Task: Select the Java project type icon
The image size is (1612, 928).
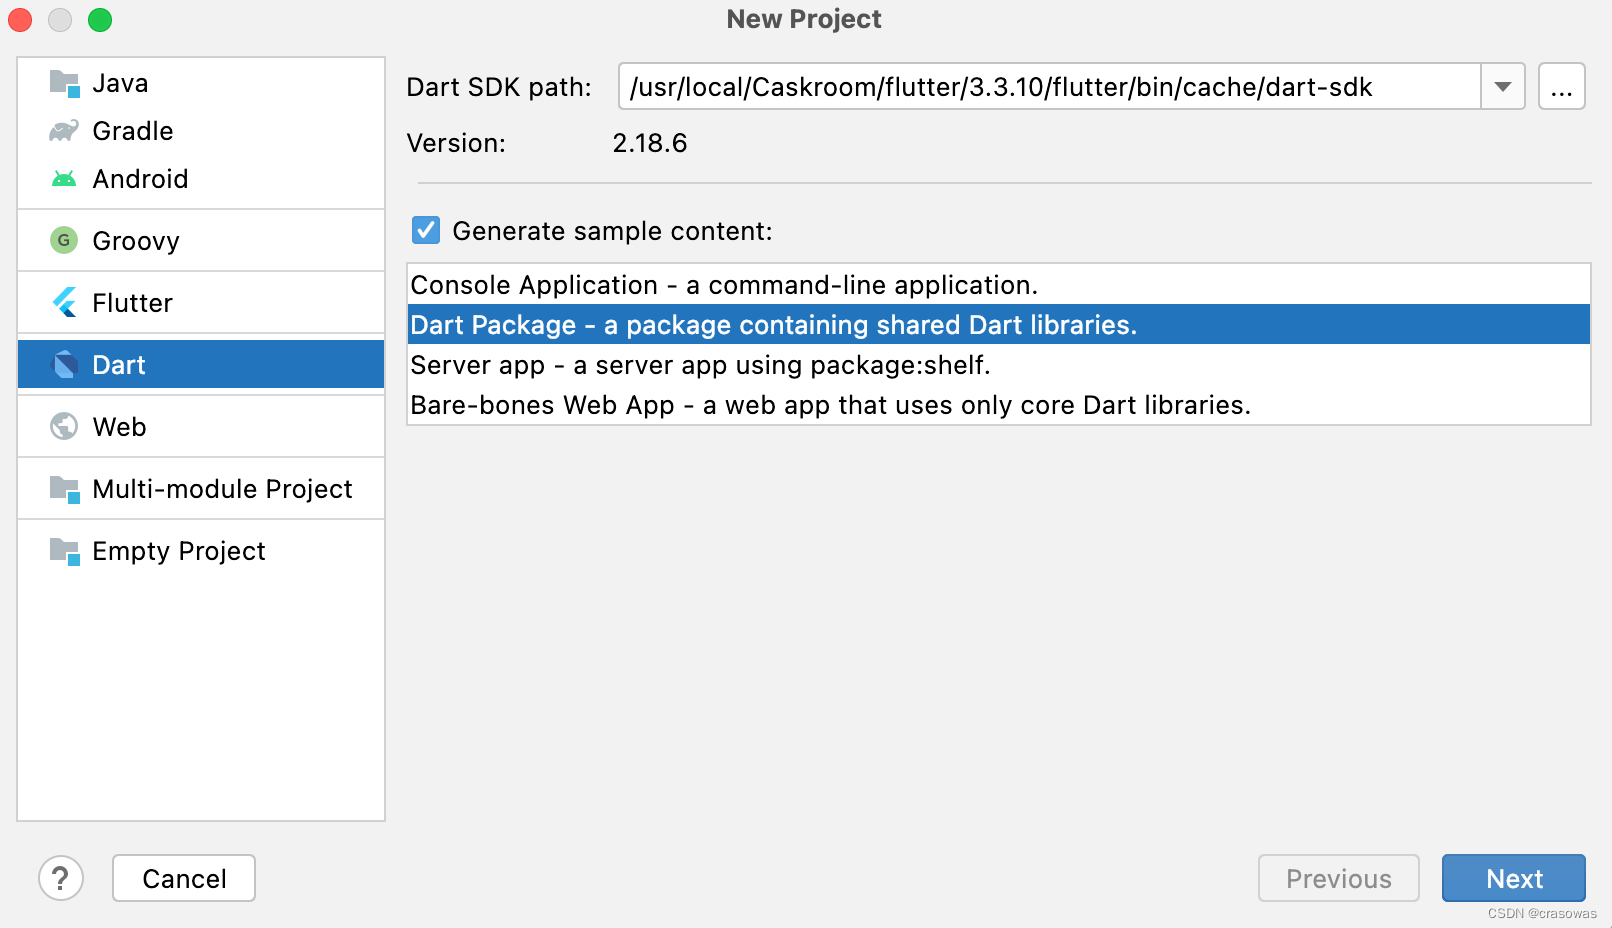Action: click(x=64, y=83)
